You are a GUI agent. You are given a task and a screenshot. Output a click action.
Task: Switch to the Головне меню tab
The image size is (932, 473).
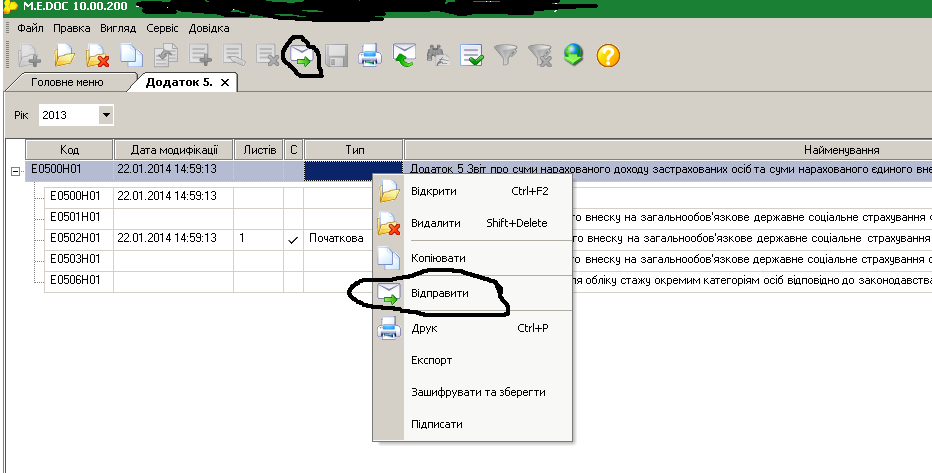[68, 82]
